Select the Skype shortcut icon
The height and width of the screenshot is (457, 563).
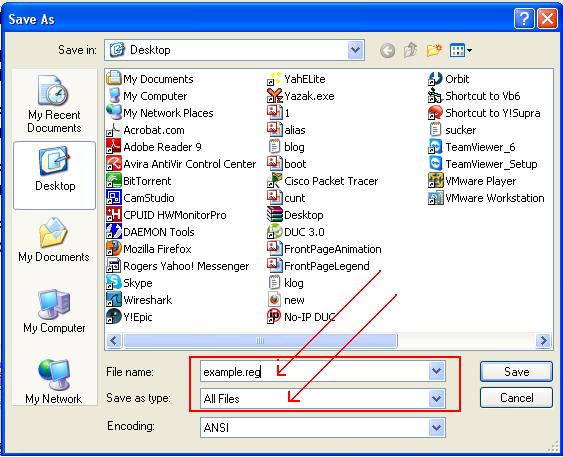pos(114,283)
